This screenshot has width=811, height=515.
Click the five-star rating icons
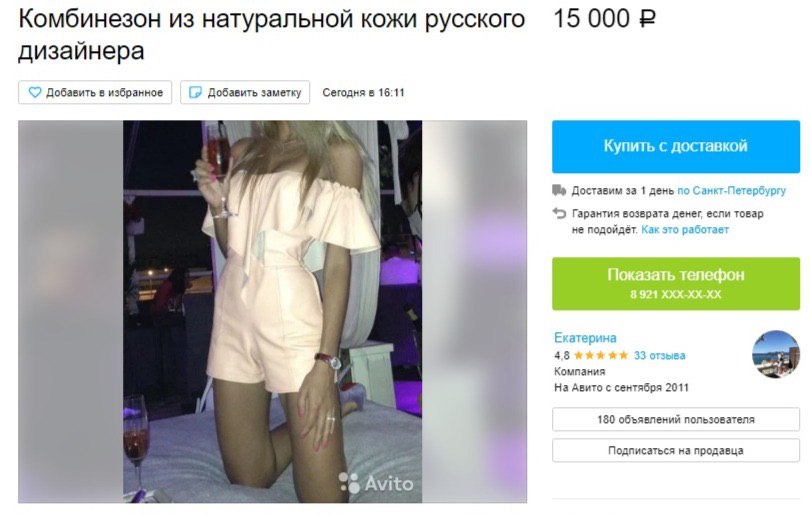coord(600,355)
